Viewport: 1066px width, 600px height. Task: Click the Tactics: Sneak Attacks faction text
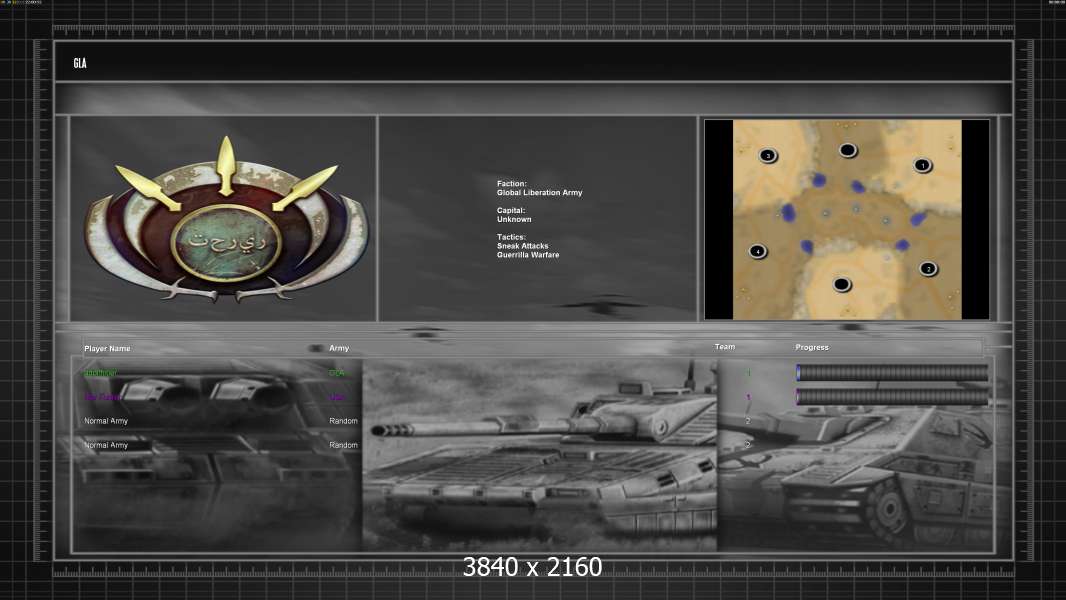click(x=524, y=246)
